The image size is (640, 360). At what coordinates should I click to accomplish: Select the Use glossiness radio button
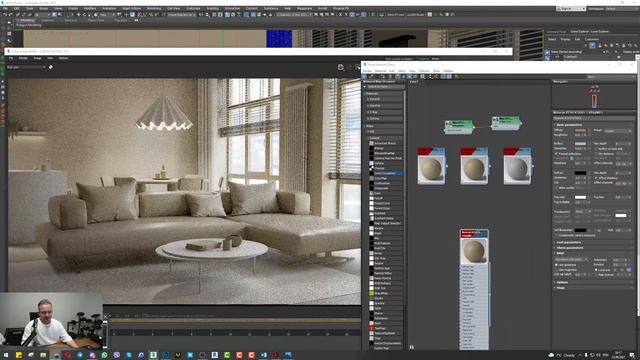tap(556, 265)
